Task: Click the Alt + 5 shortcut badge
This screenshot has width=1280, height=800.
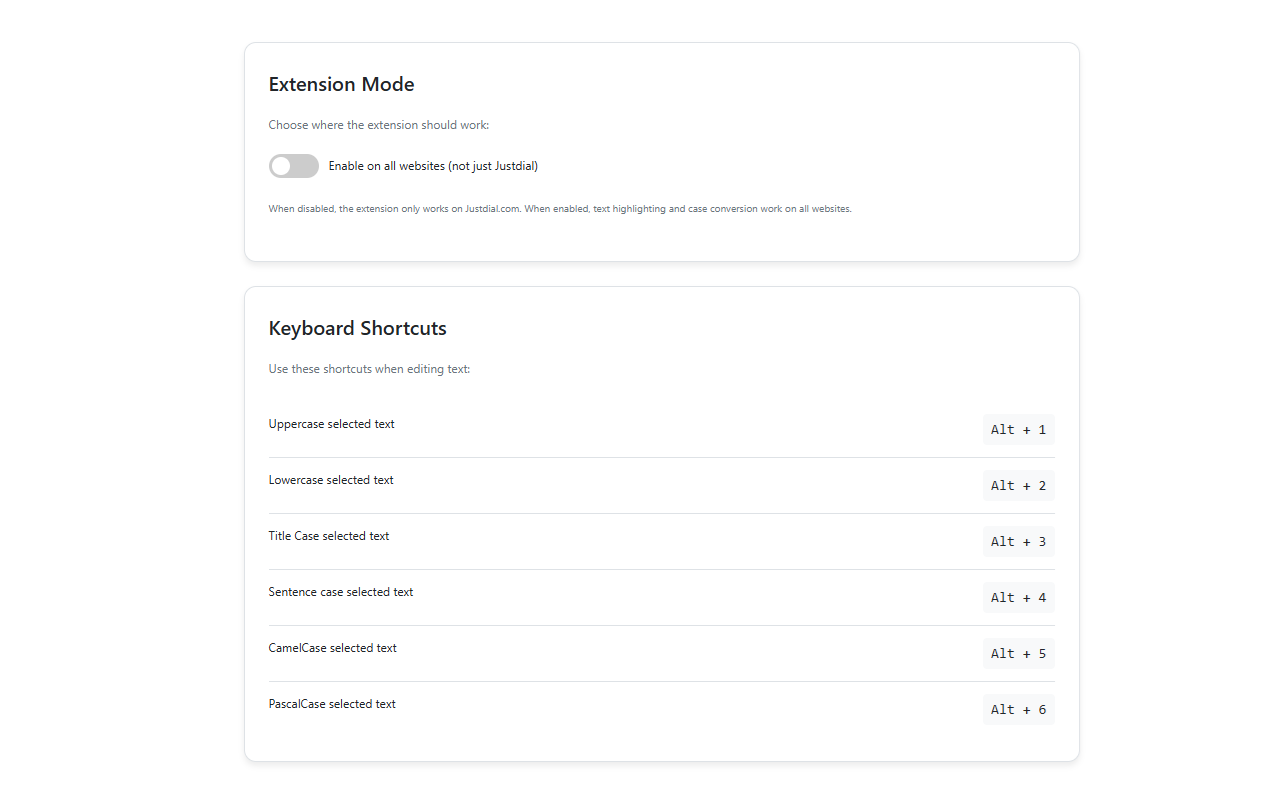Action: click(x=1018, y=654)
